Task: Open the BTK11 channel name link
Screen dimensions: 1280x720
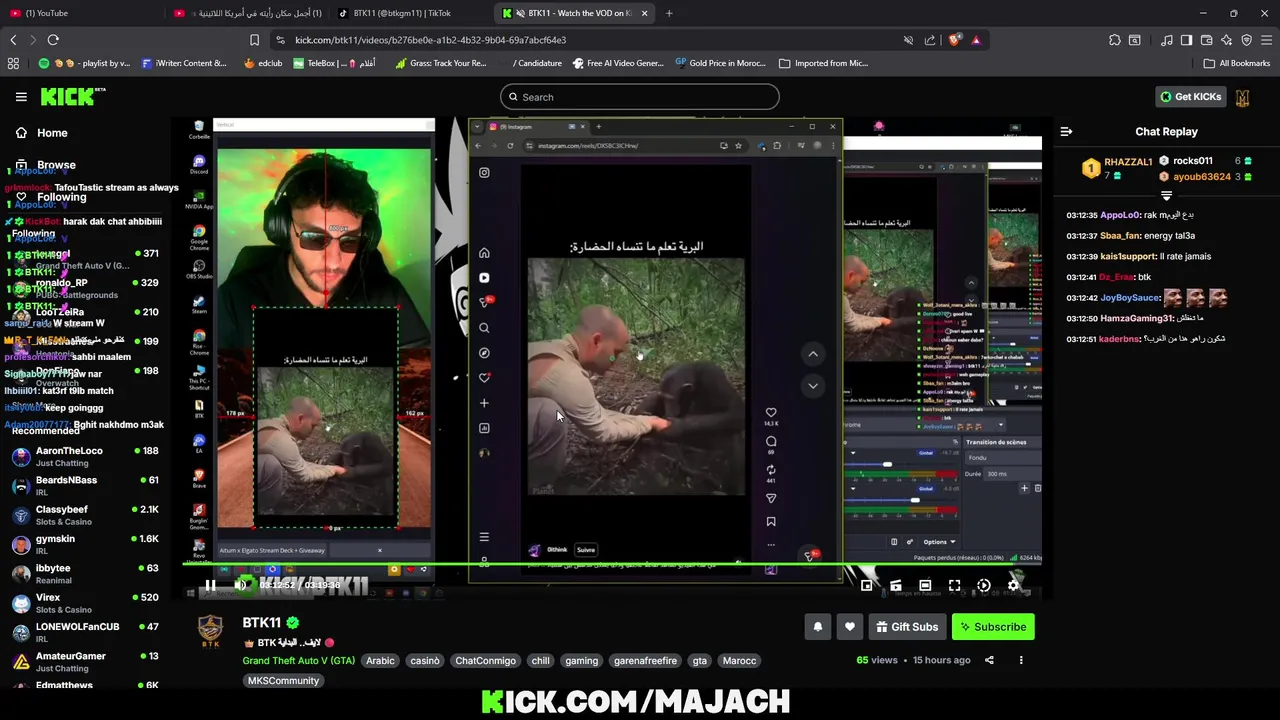Action: pos(262,623)
